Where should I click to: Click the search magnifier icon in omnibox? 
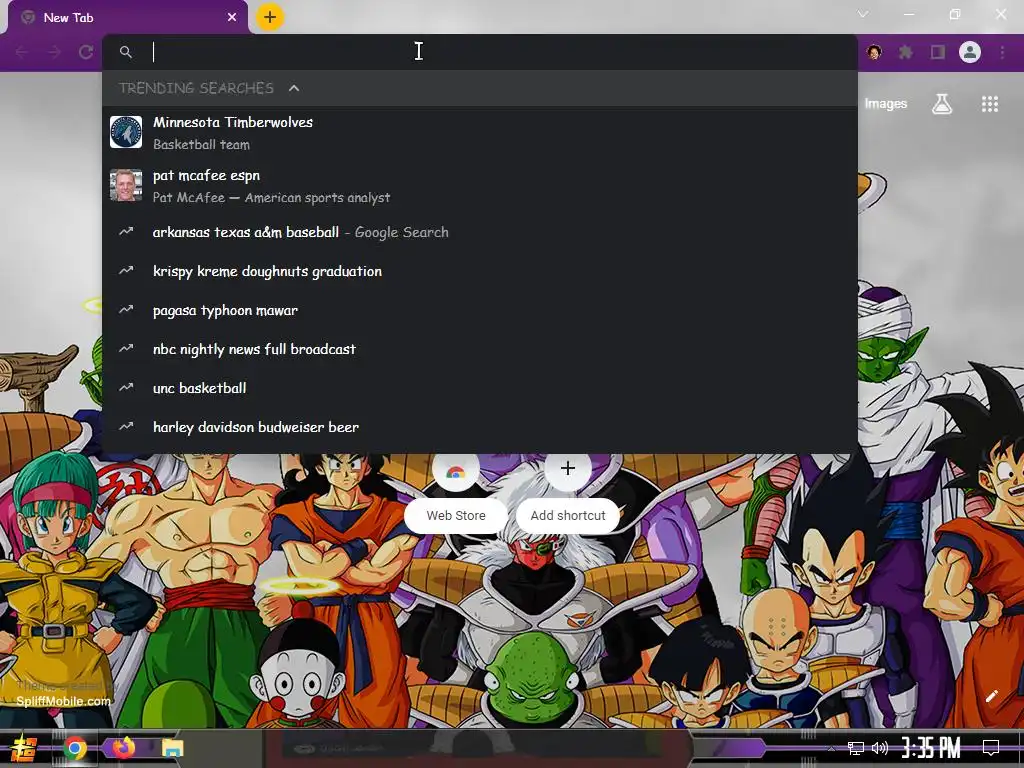126,52
